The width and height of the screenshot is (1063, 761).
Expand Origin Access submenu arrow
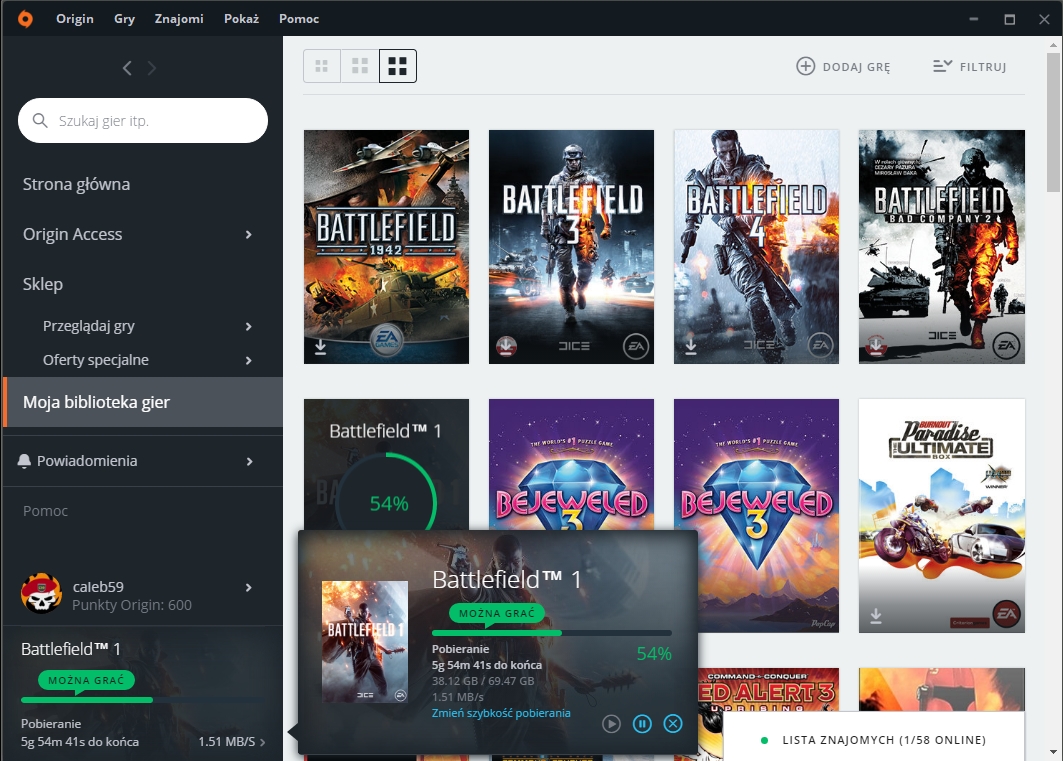click(x=249, y=234)
